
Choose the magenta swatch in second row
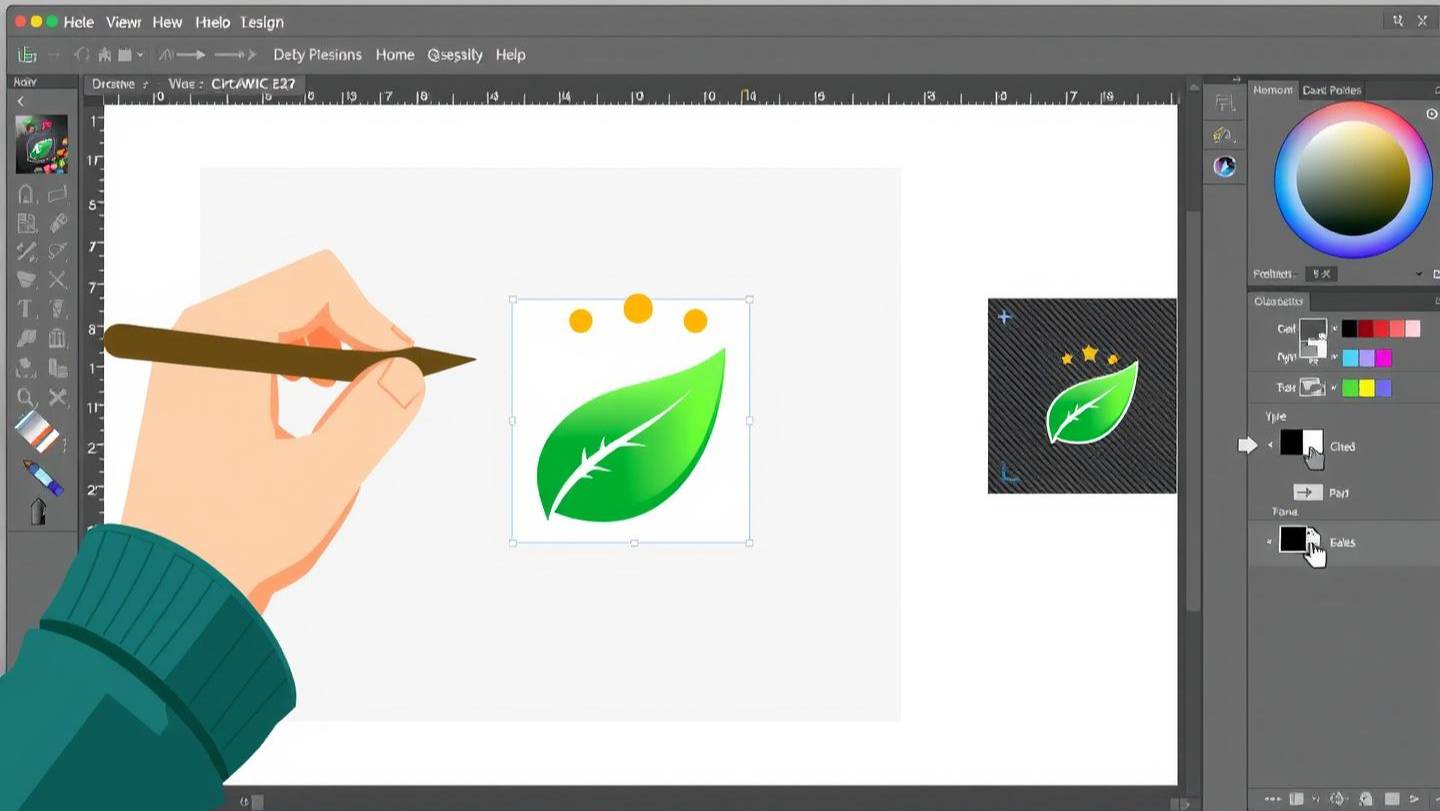point(1383,358)
